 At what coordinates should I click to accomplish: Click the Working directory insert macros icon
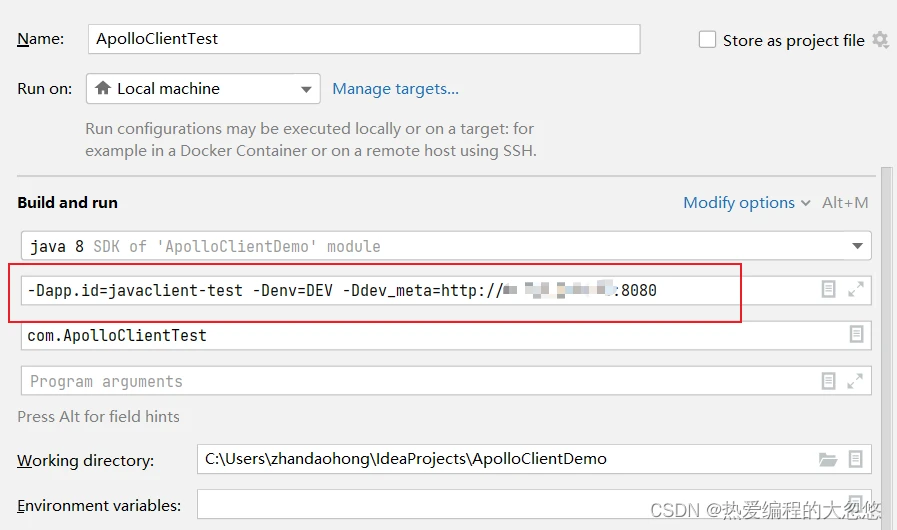[856, 460]
